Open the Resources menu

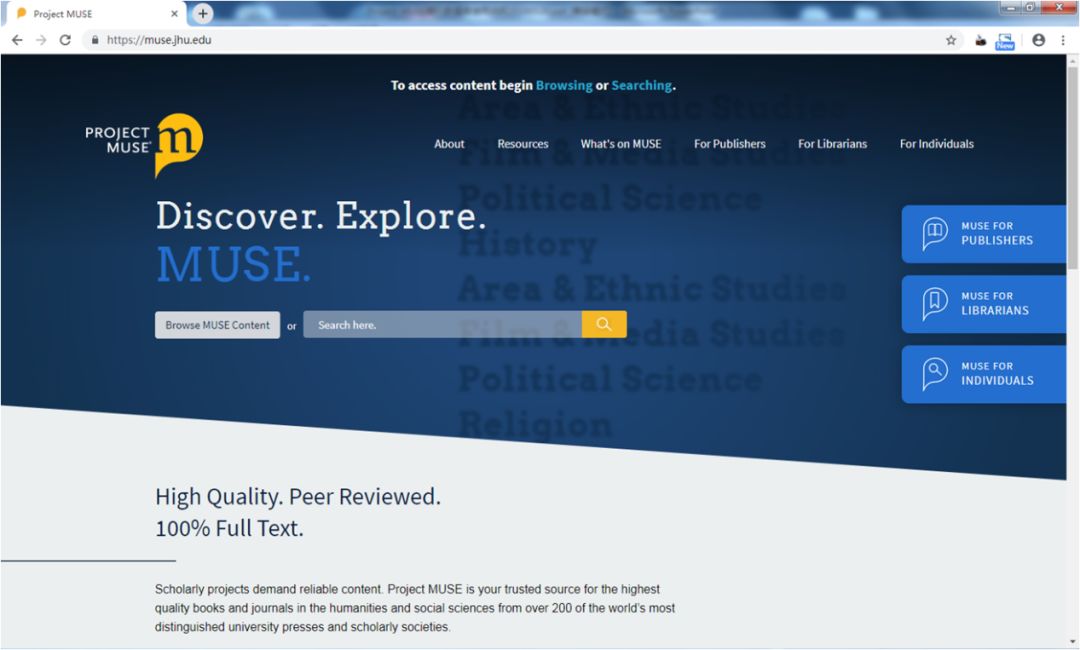[x=523, y=144]
